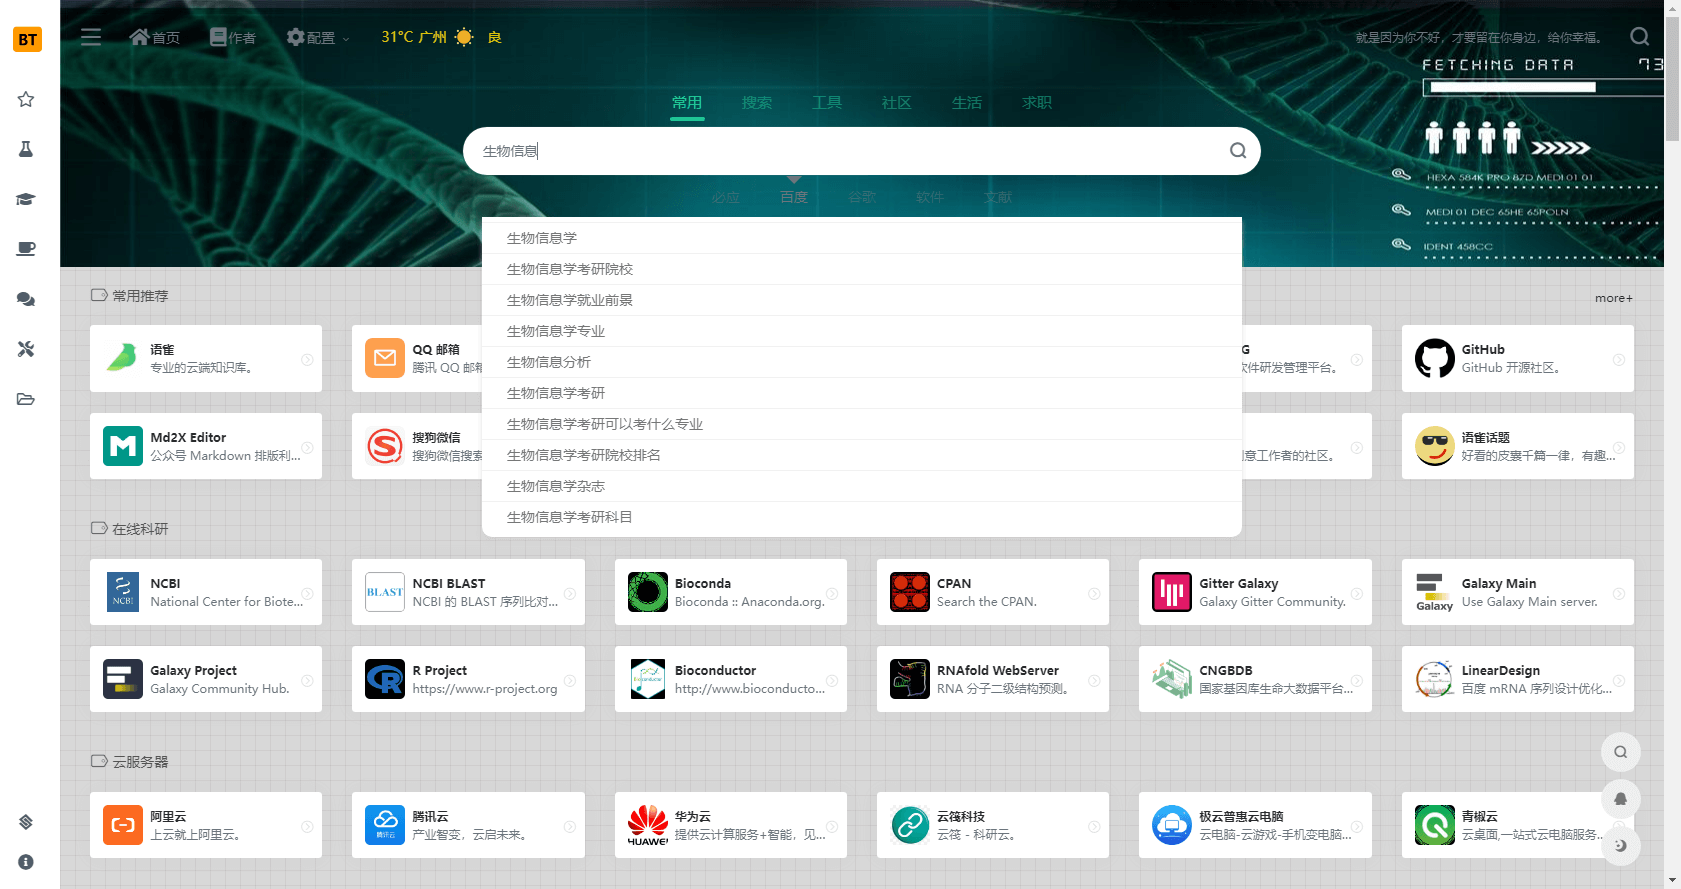Open the 腾讯云 card
The width and height of the screenshot is (1681, 889).
(468, 825)
